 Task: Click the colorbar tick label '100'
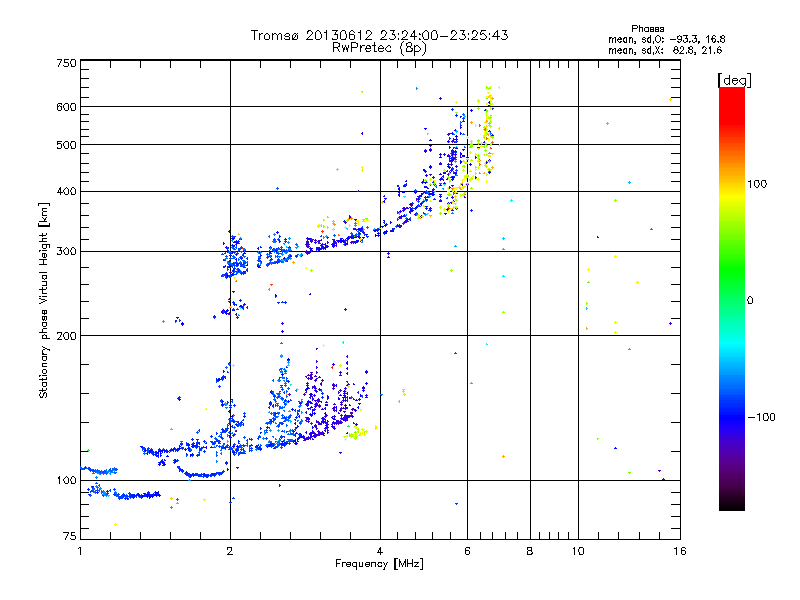click(757, 184)
